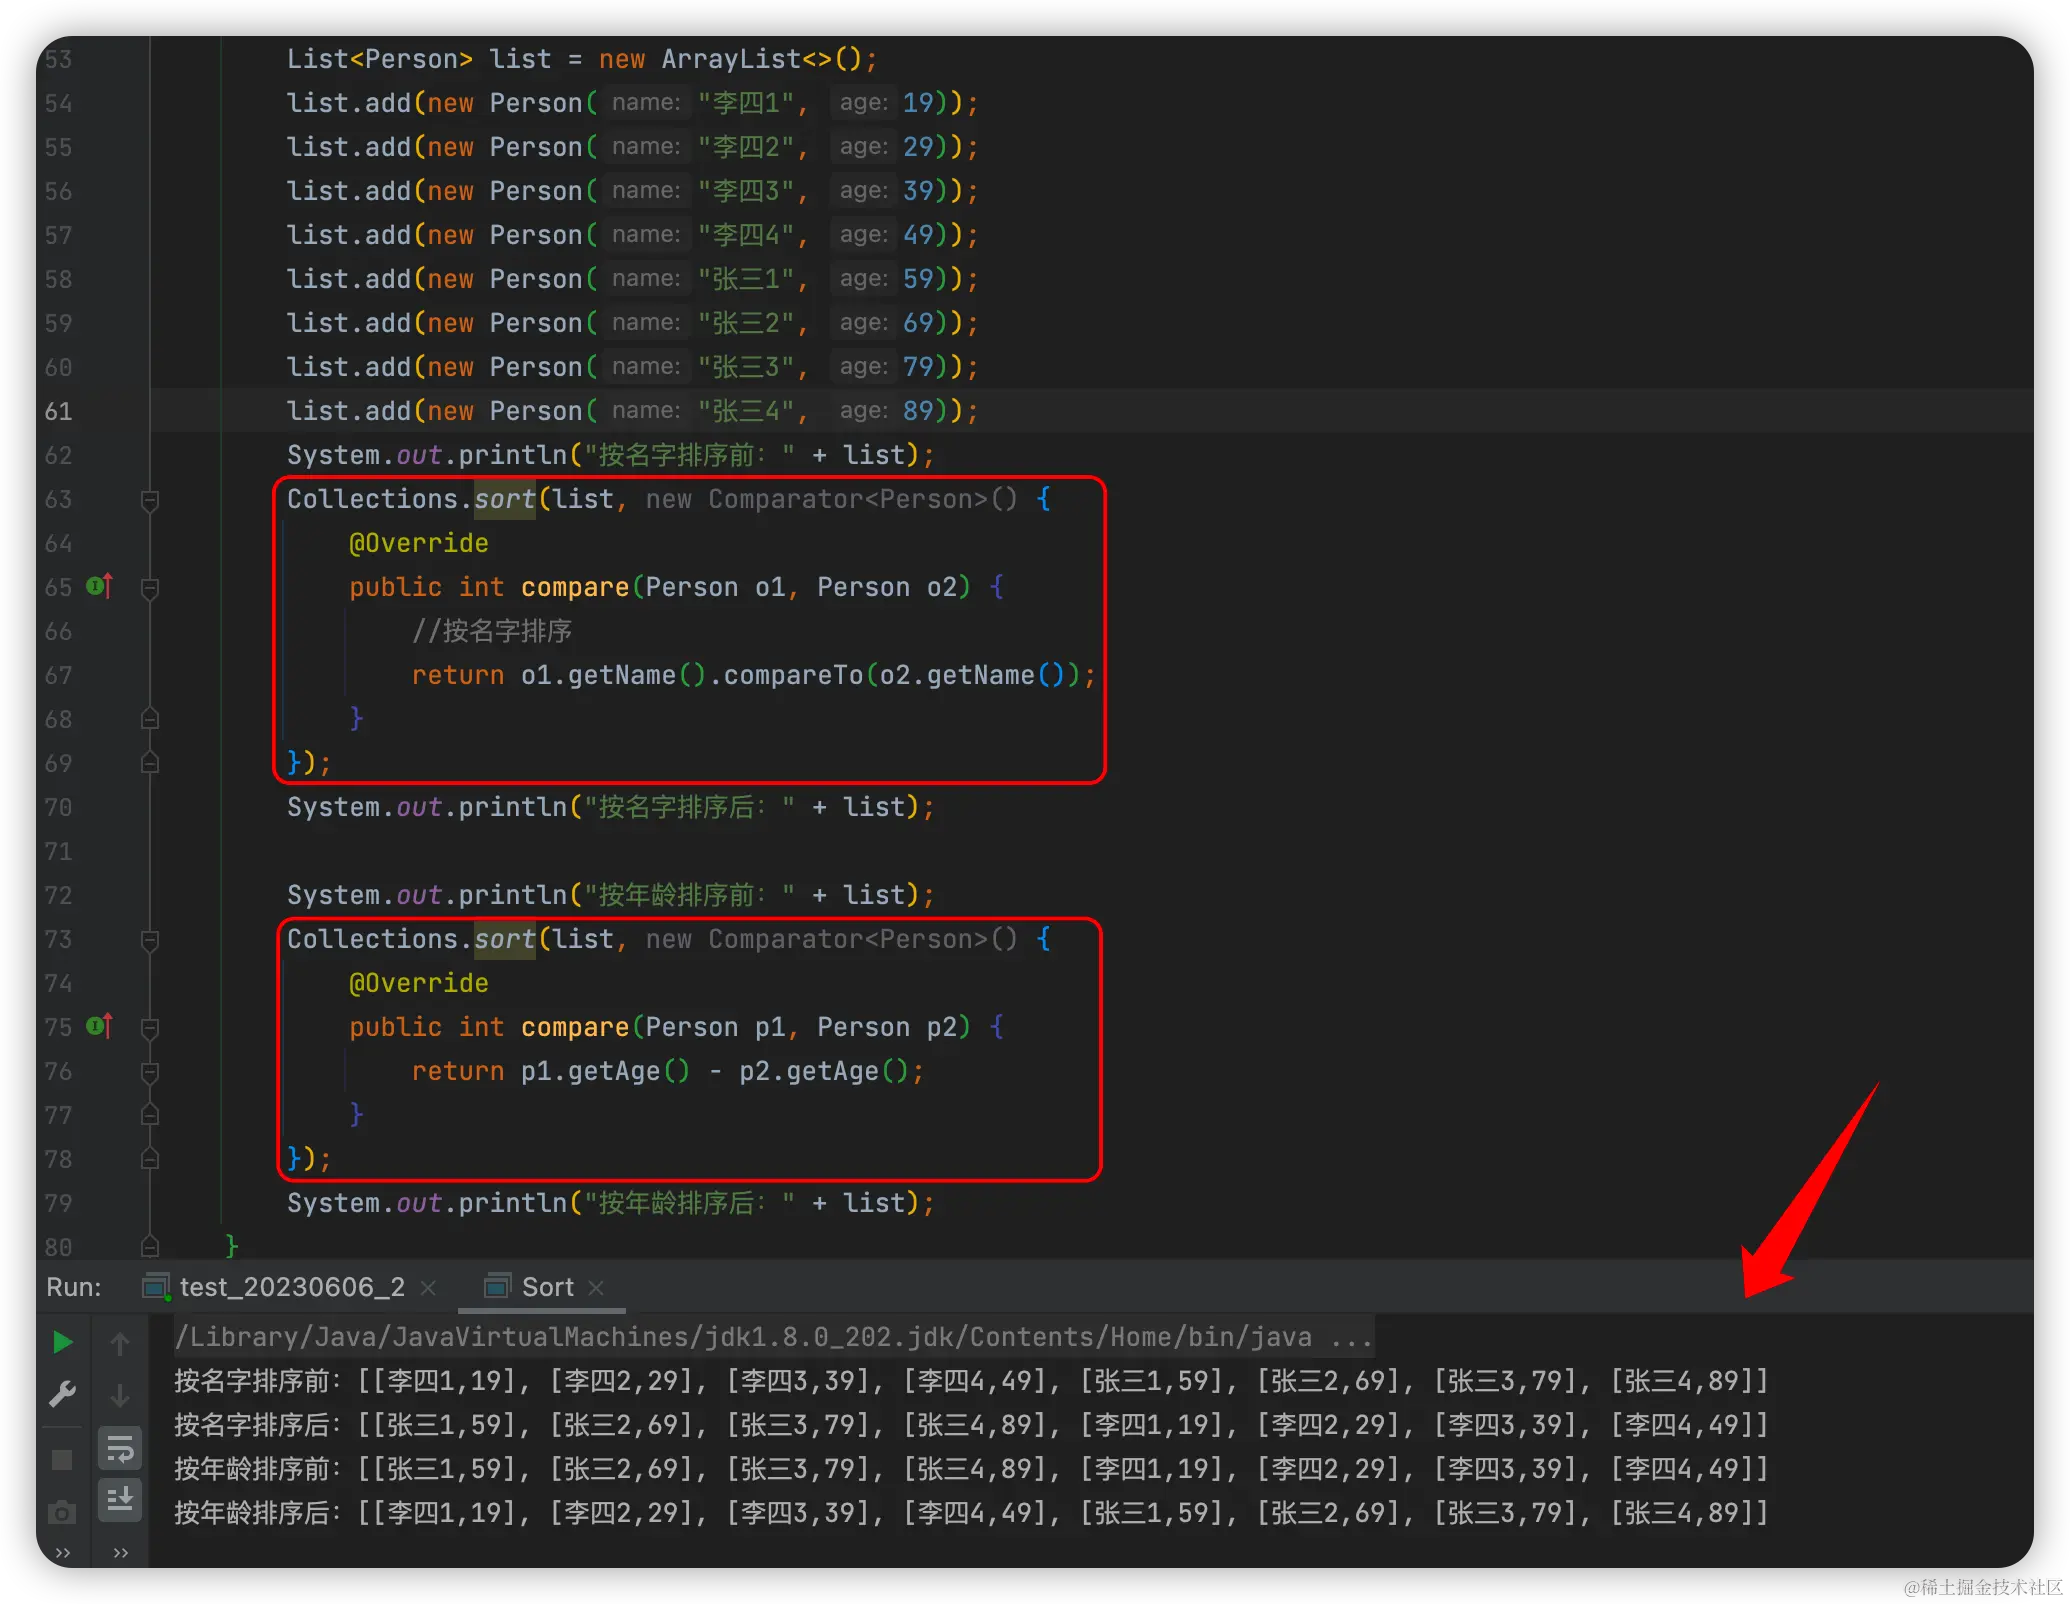Click the '按名字排序后:' console output line
Image resolution: width=2070 pixels, height=1604 pixels.
(971, 1425)
